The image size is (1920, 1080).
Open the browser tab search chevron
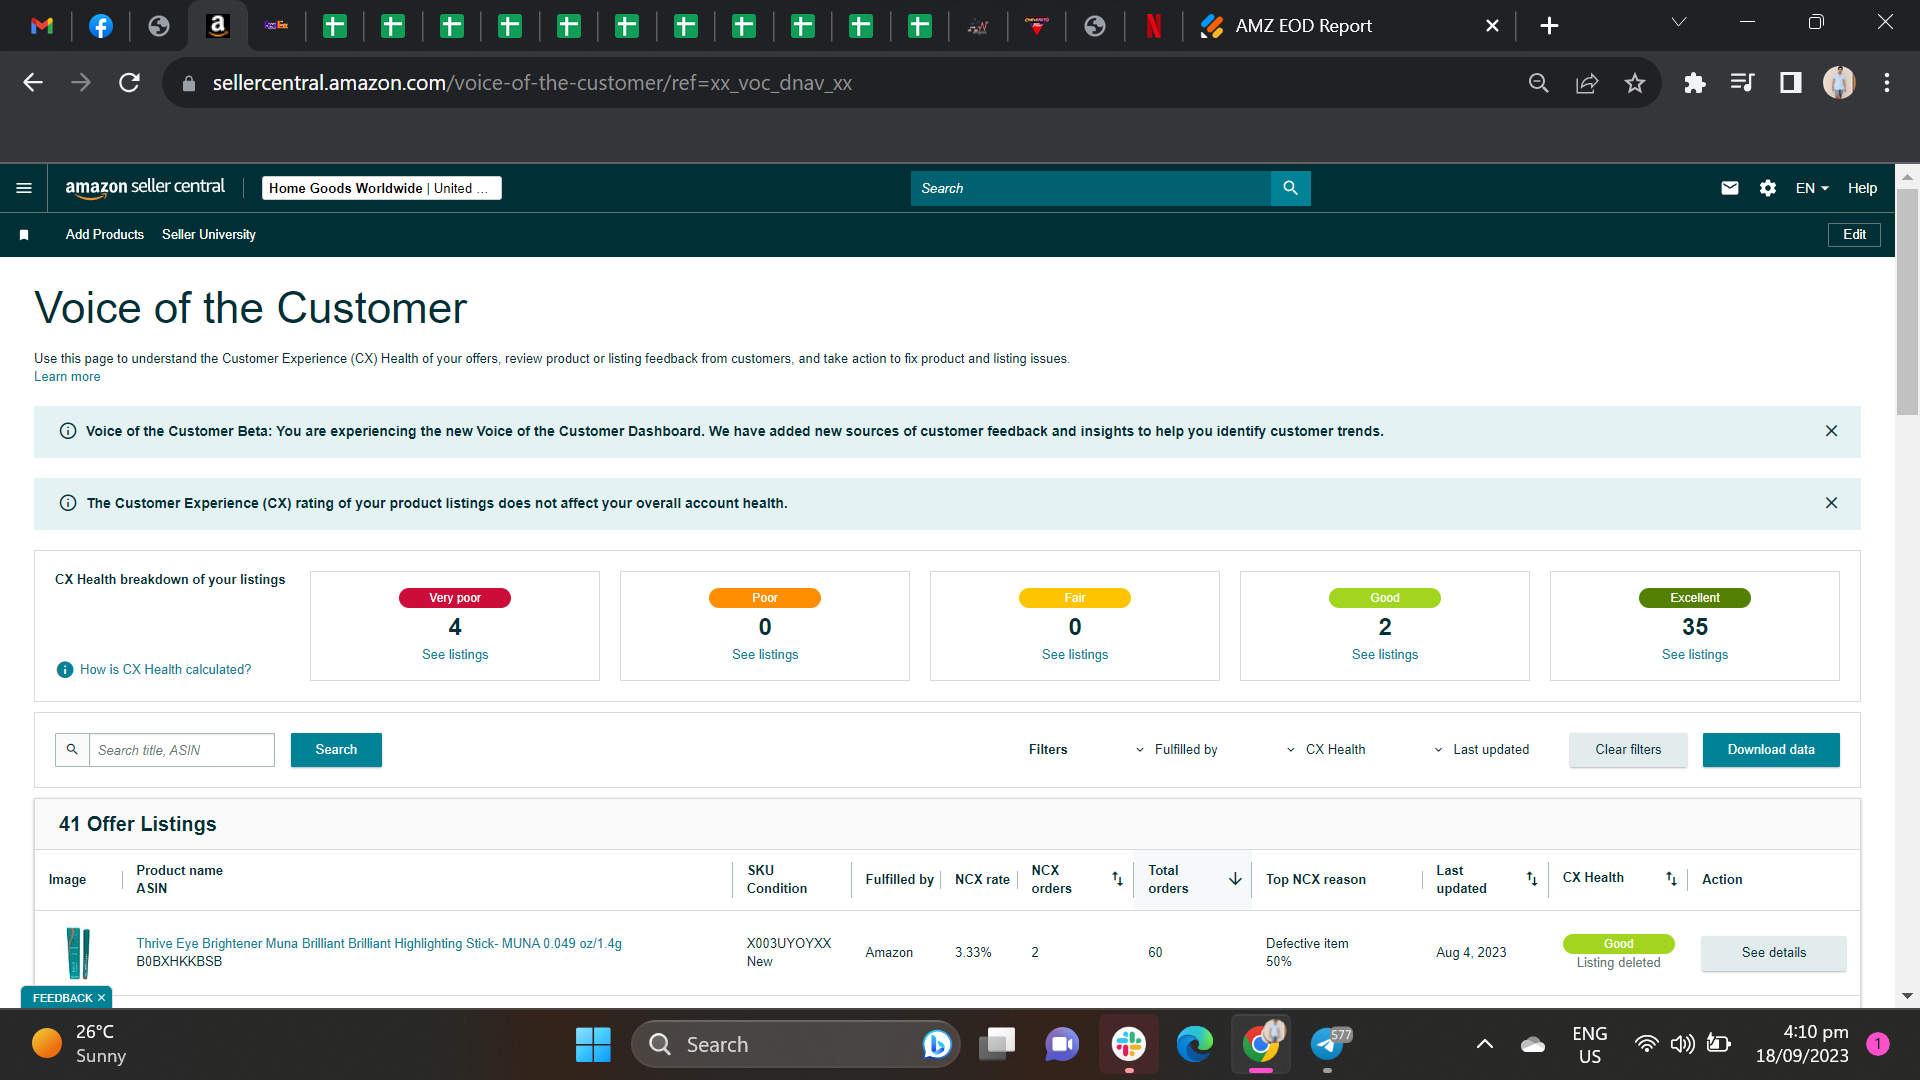[x=1679, y=23]
